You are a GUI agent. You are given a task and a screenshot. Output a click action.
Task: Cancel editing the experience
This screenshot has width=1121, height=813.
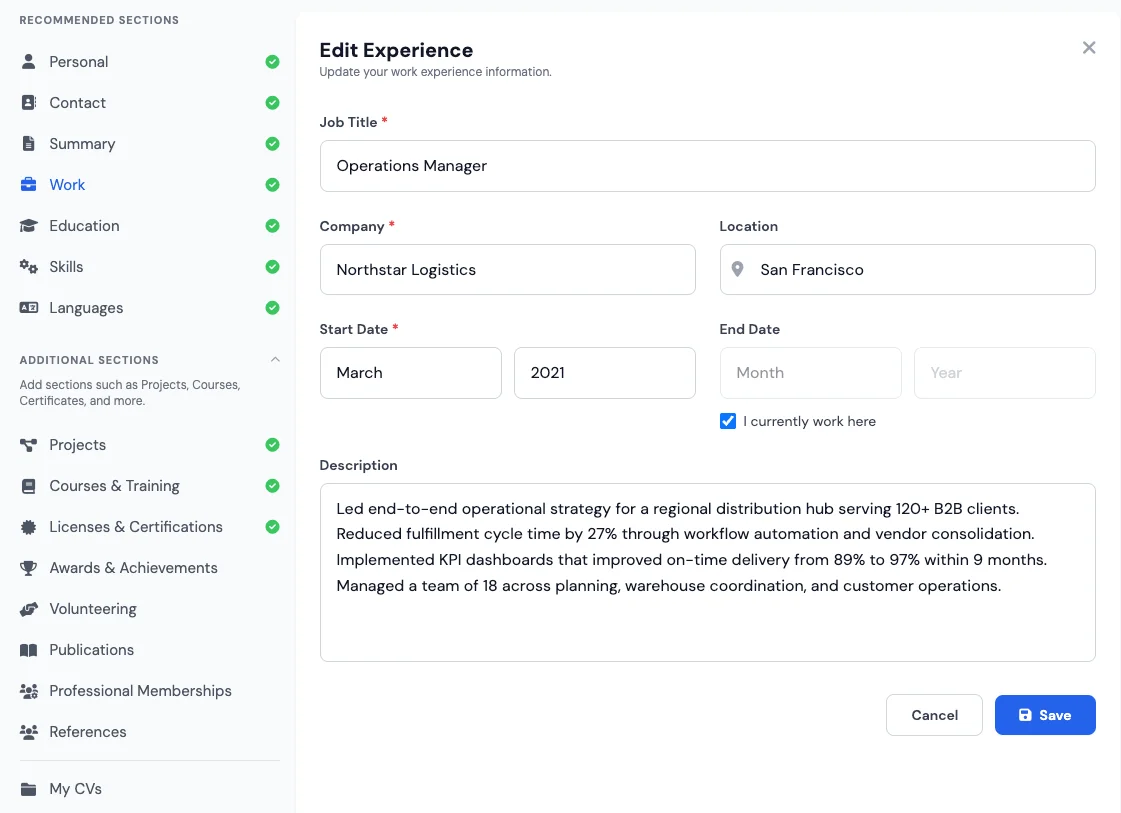tap(934, 715)
